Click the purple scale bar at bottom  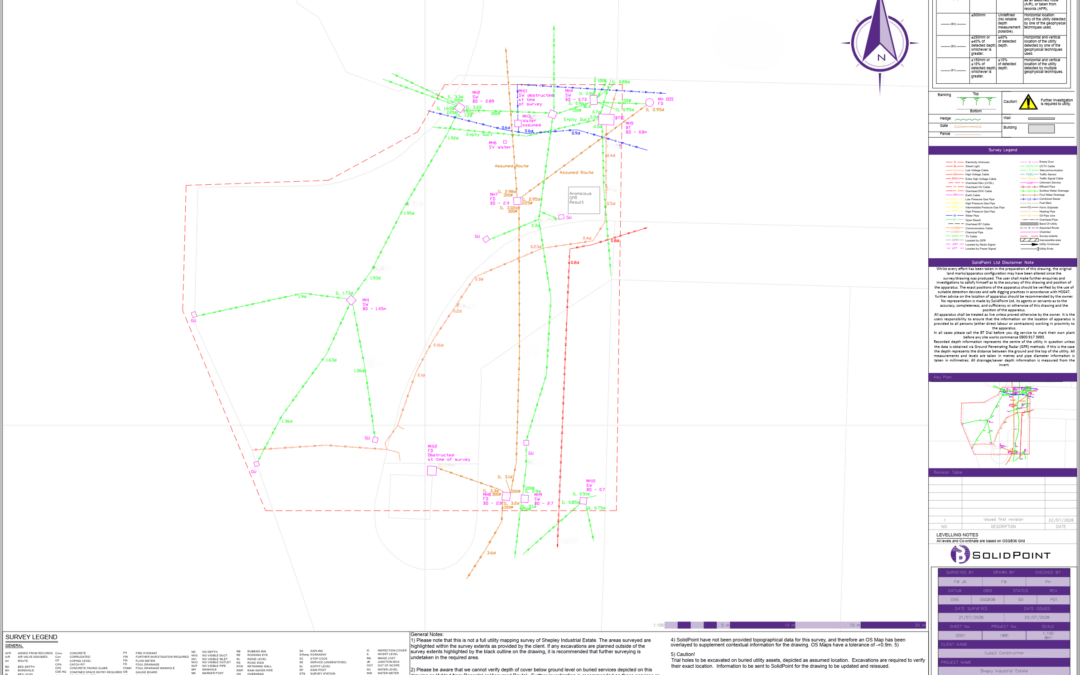tap(796, 625)
